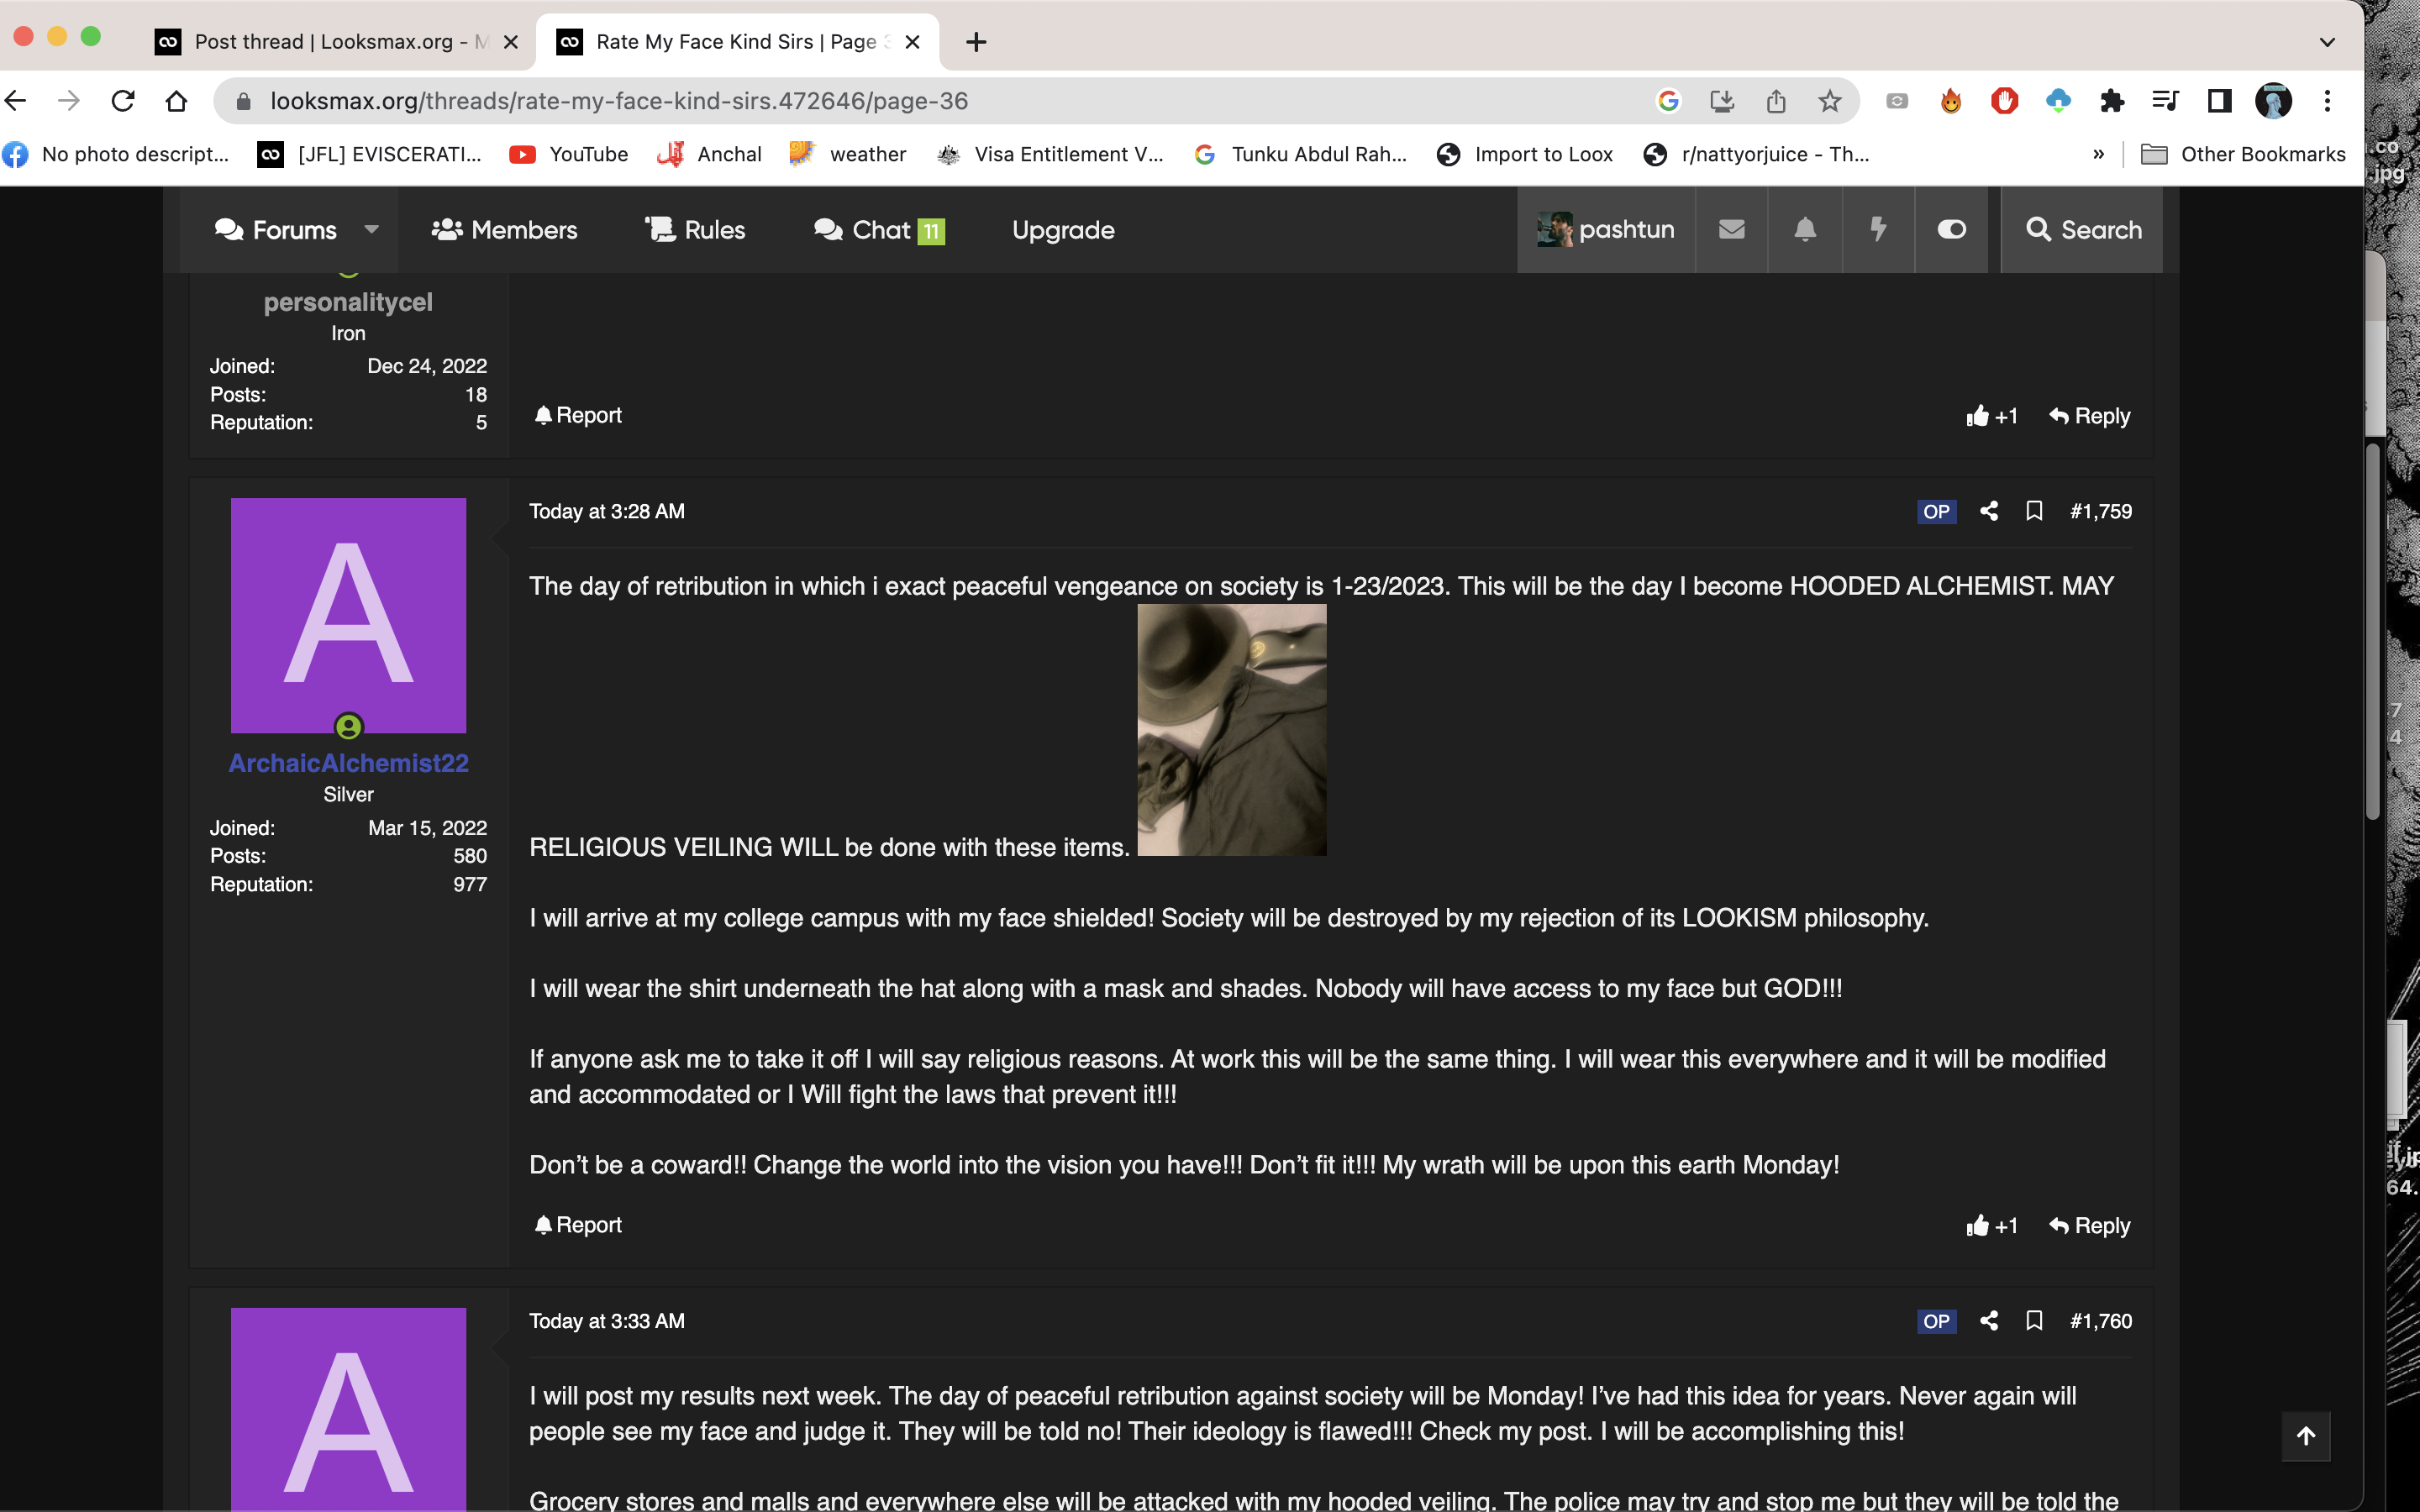Open the Rules menu item
2420x1512 pixels.
click(x=695, y=230)
